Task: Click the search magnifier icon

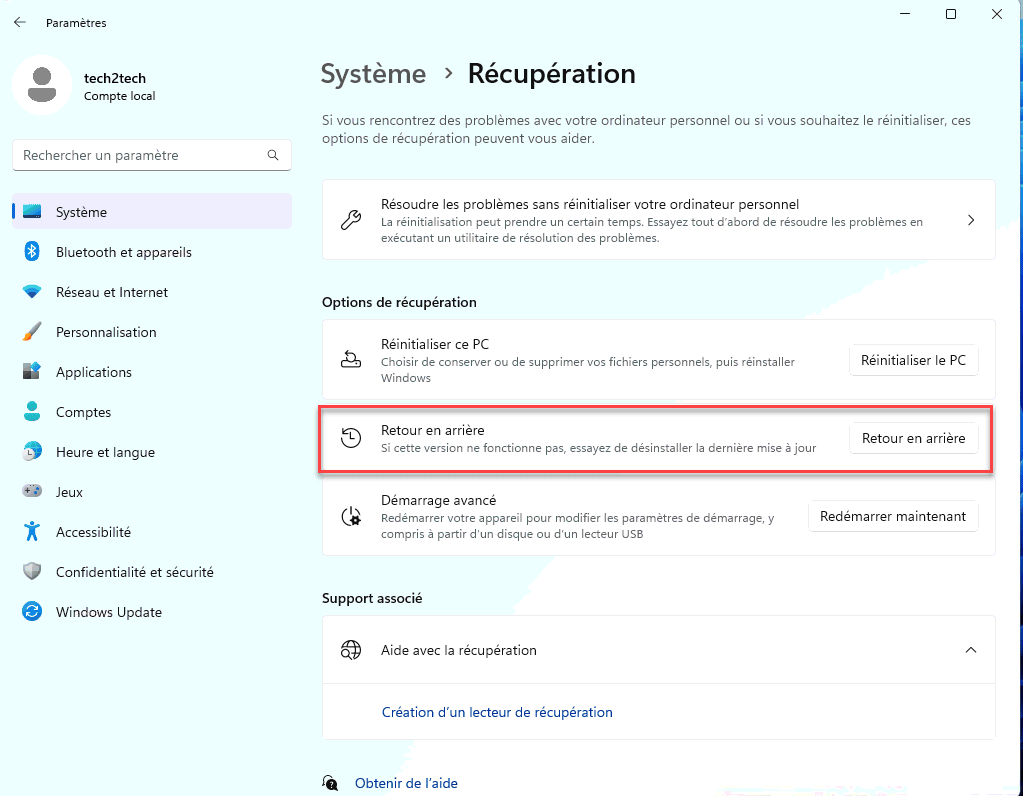Action: pyautogui.click(x=273, y=155)
